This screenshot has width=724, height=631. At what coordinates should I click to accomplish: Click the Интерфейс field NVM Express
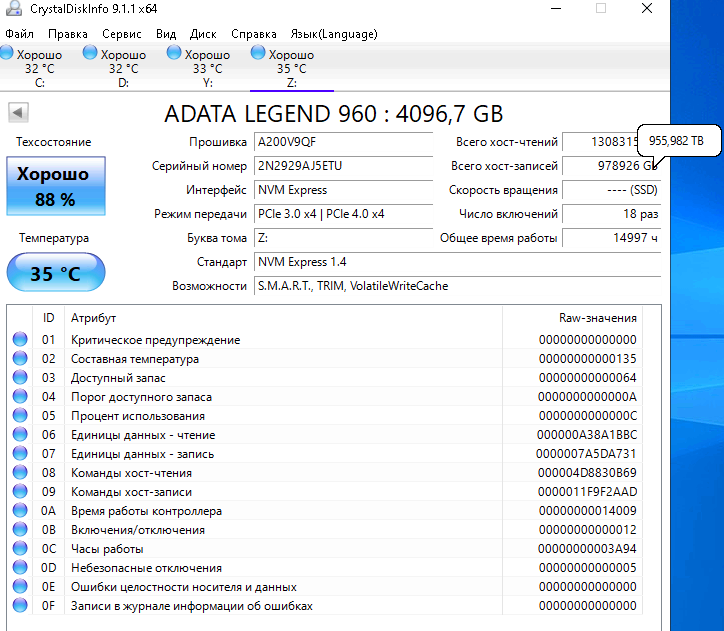coord(344,190)
